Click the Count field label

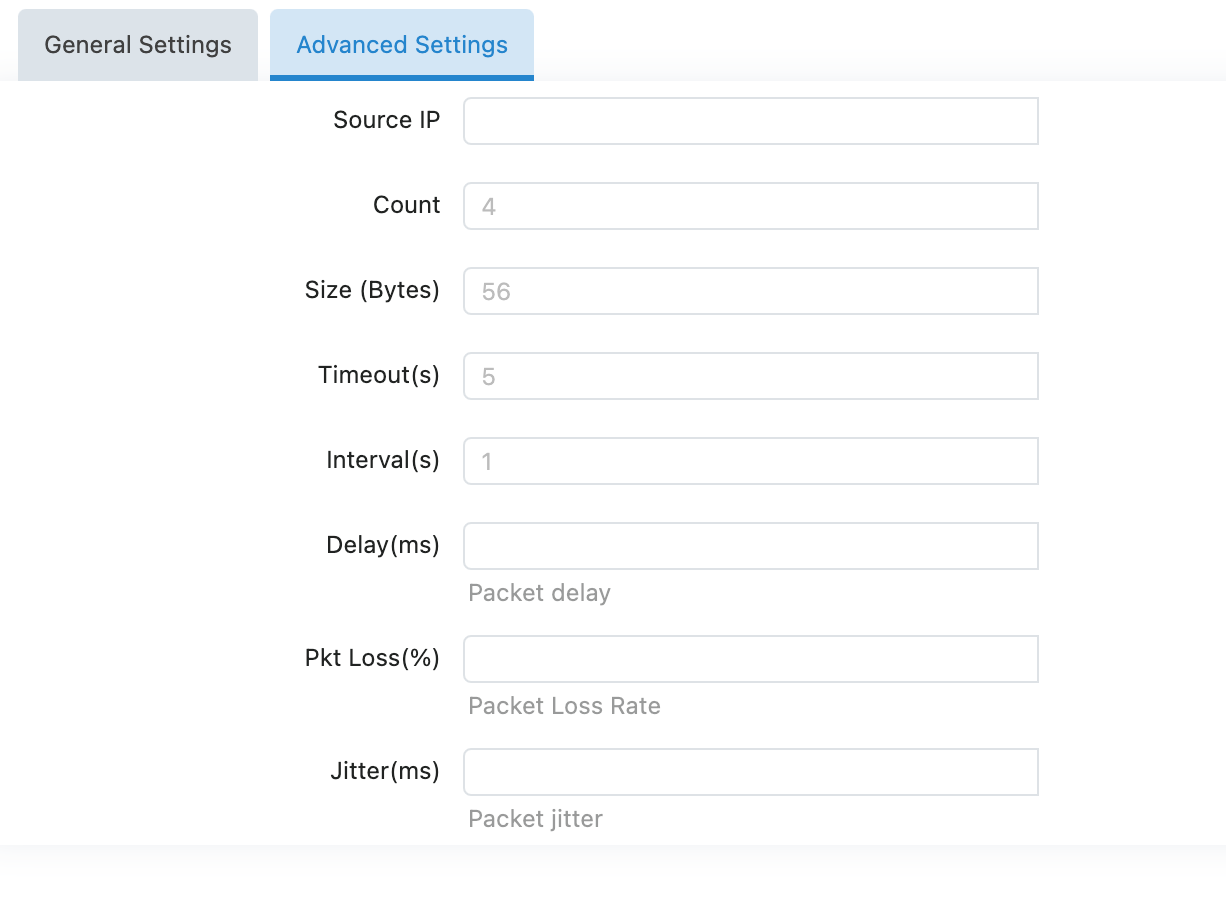tap(406, 205)
